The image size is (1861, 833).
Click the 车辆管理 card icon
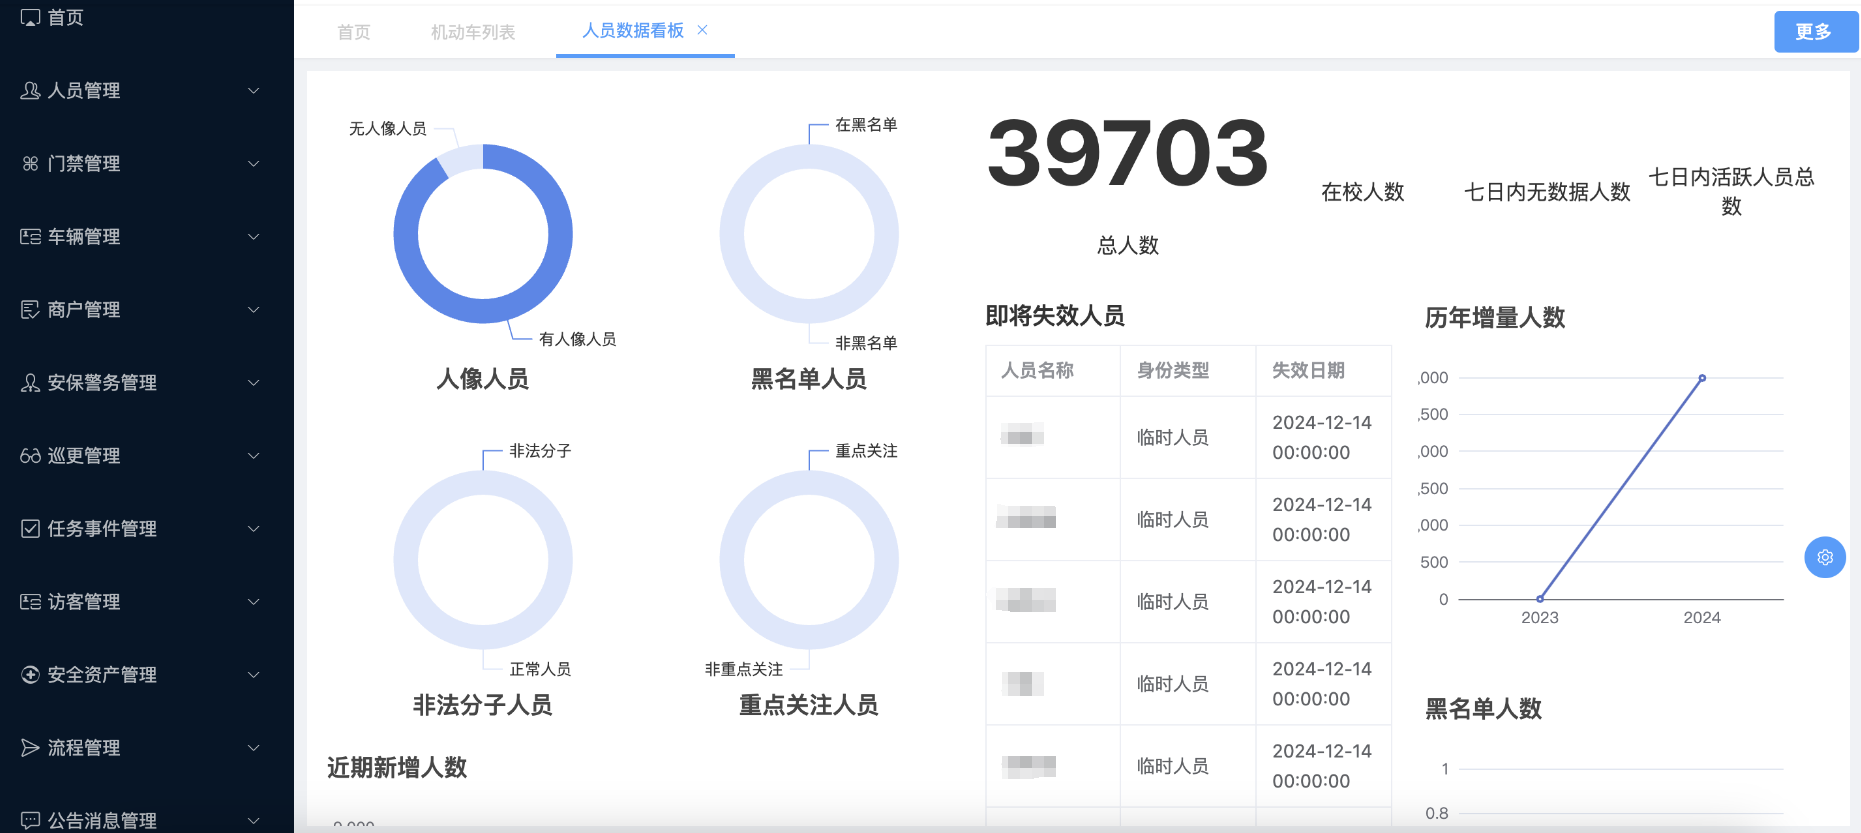pos(30,237)
